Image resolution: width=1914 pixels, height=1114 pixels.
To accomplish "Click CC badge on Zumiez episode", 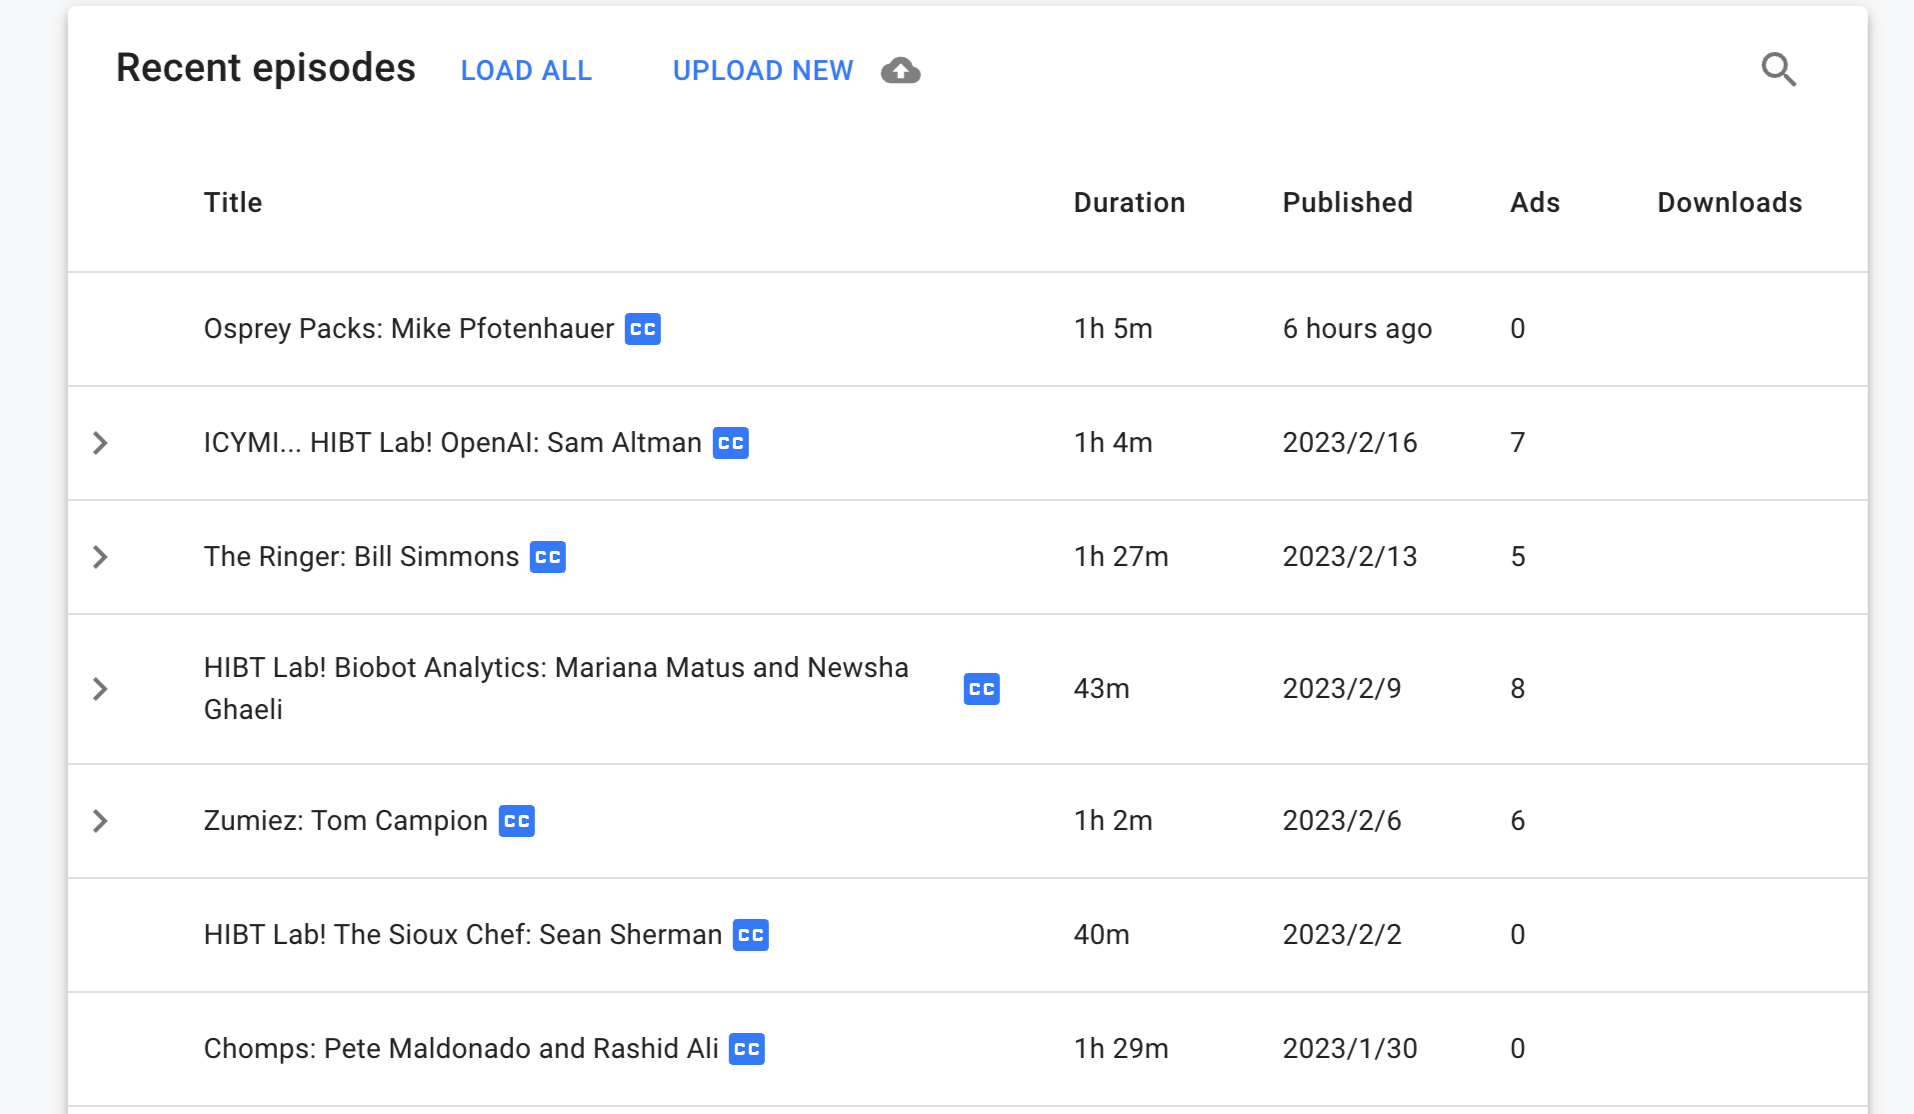I will point(517,821).
